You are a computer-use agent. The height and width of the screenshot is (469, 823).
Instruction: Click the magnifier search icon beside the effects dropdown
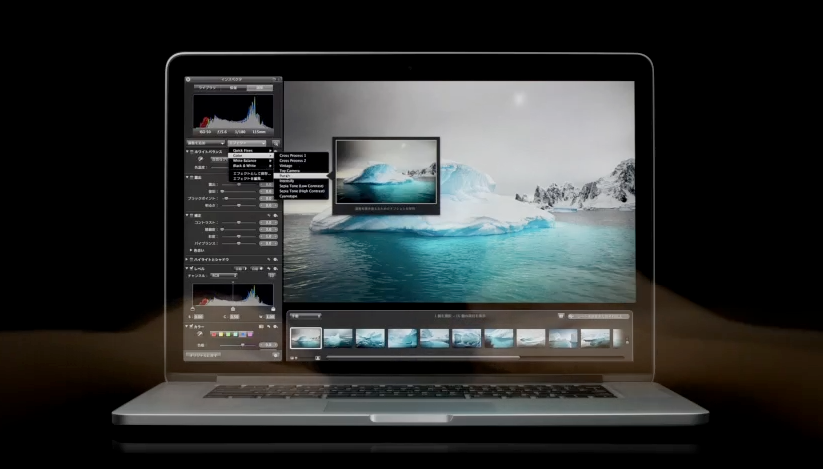tap(275, 144)
